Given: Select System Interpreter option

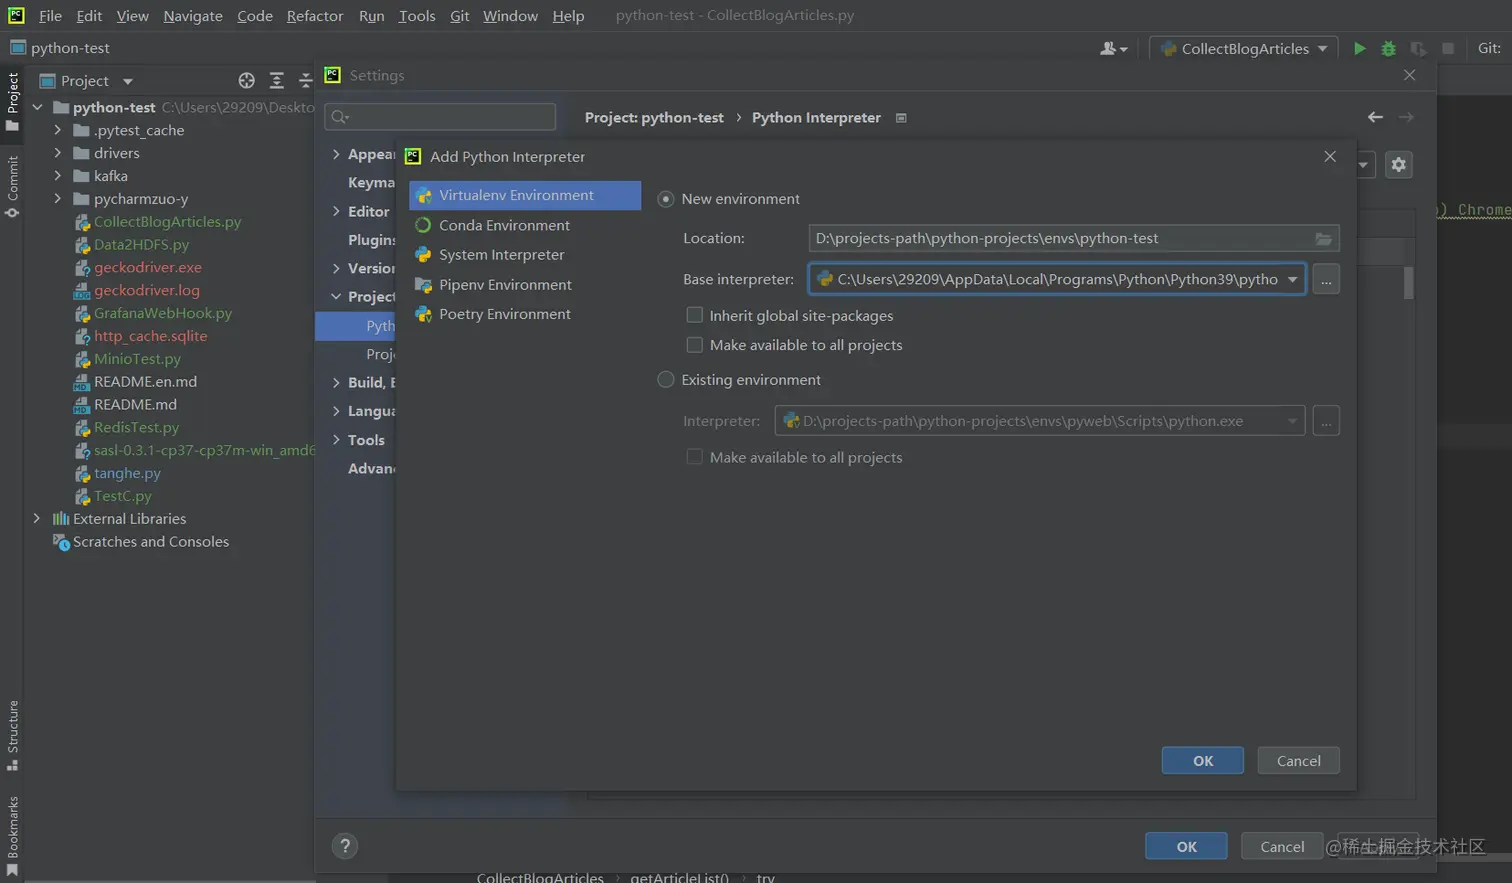Looking at the screenshot, I should pyautogui.click(x=524, y=255).
